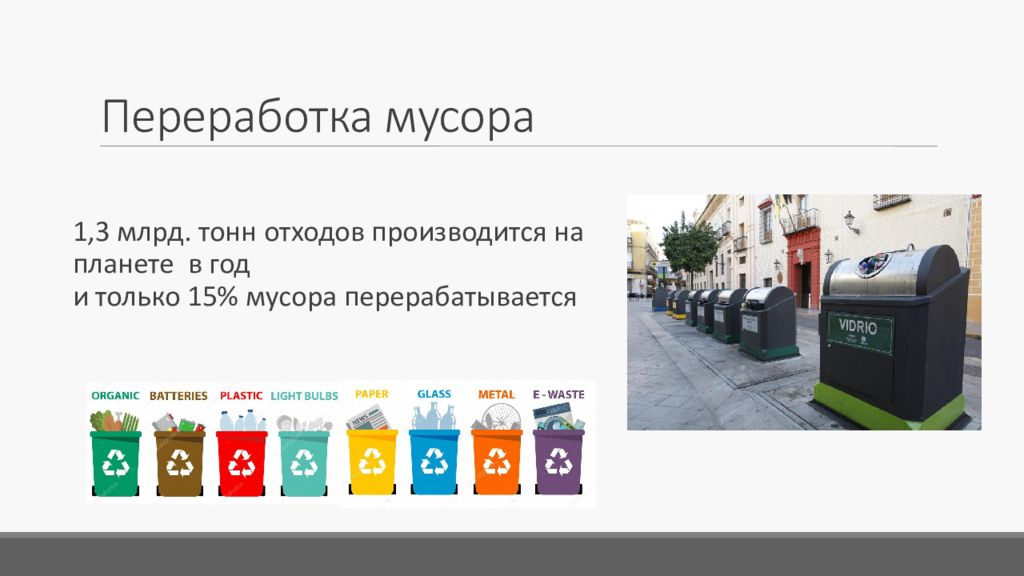Click the red Plastic recycling bin
1024x576 pixels.
[242, 461]
